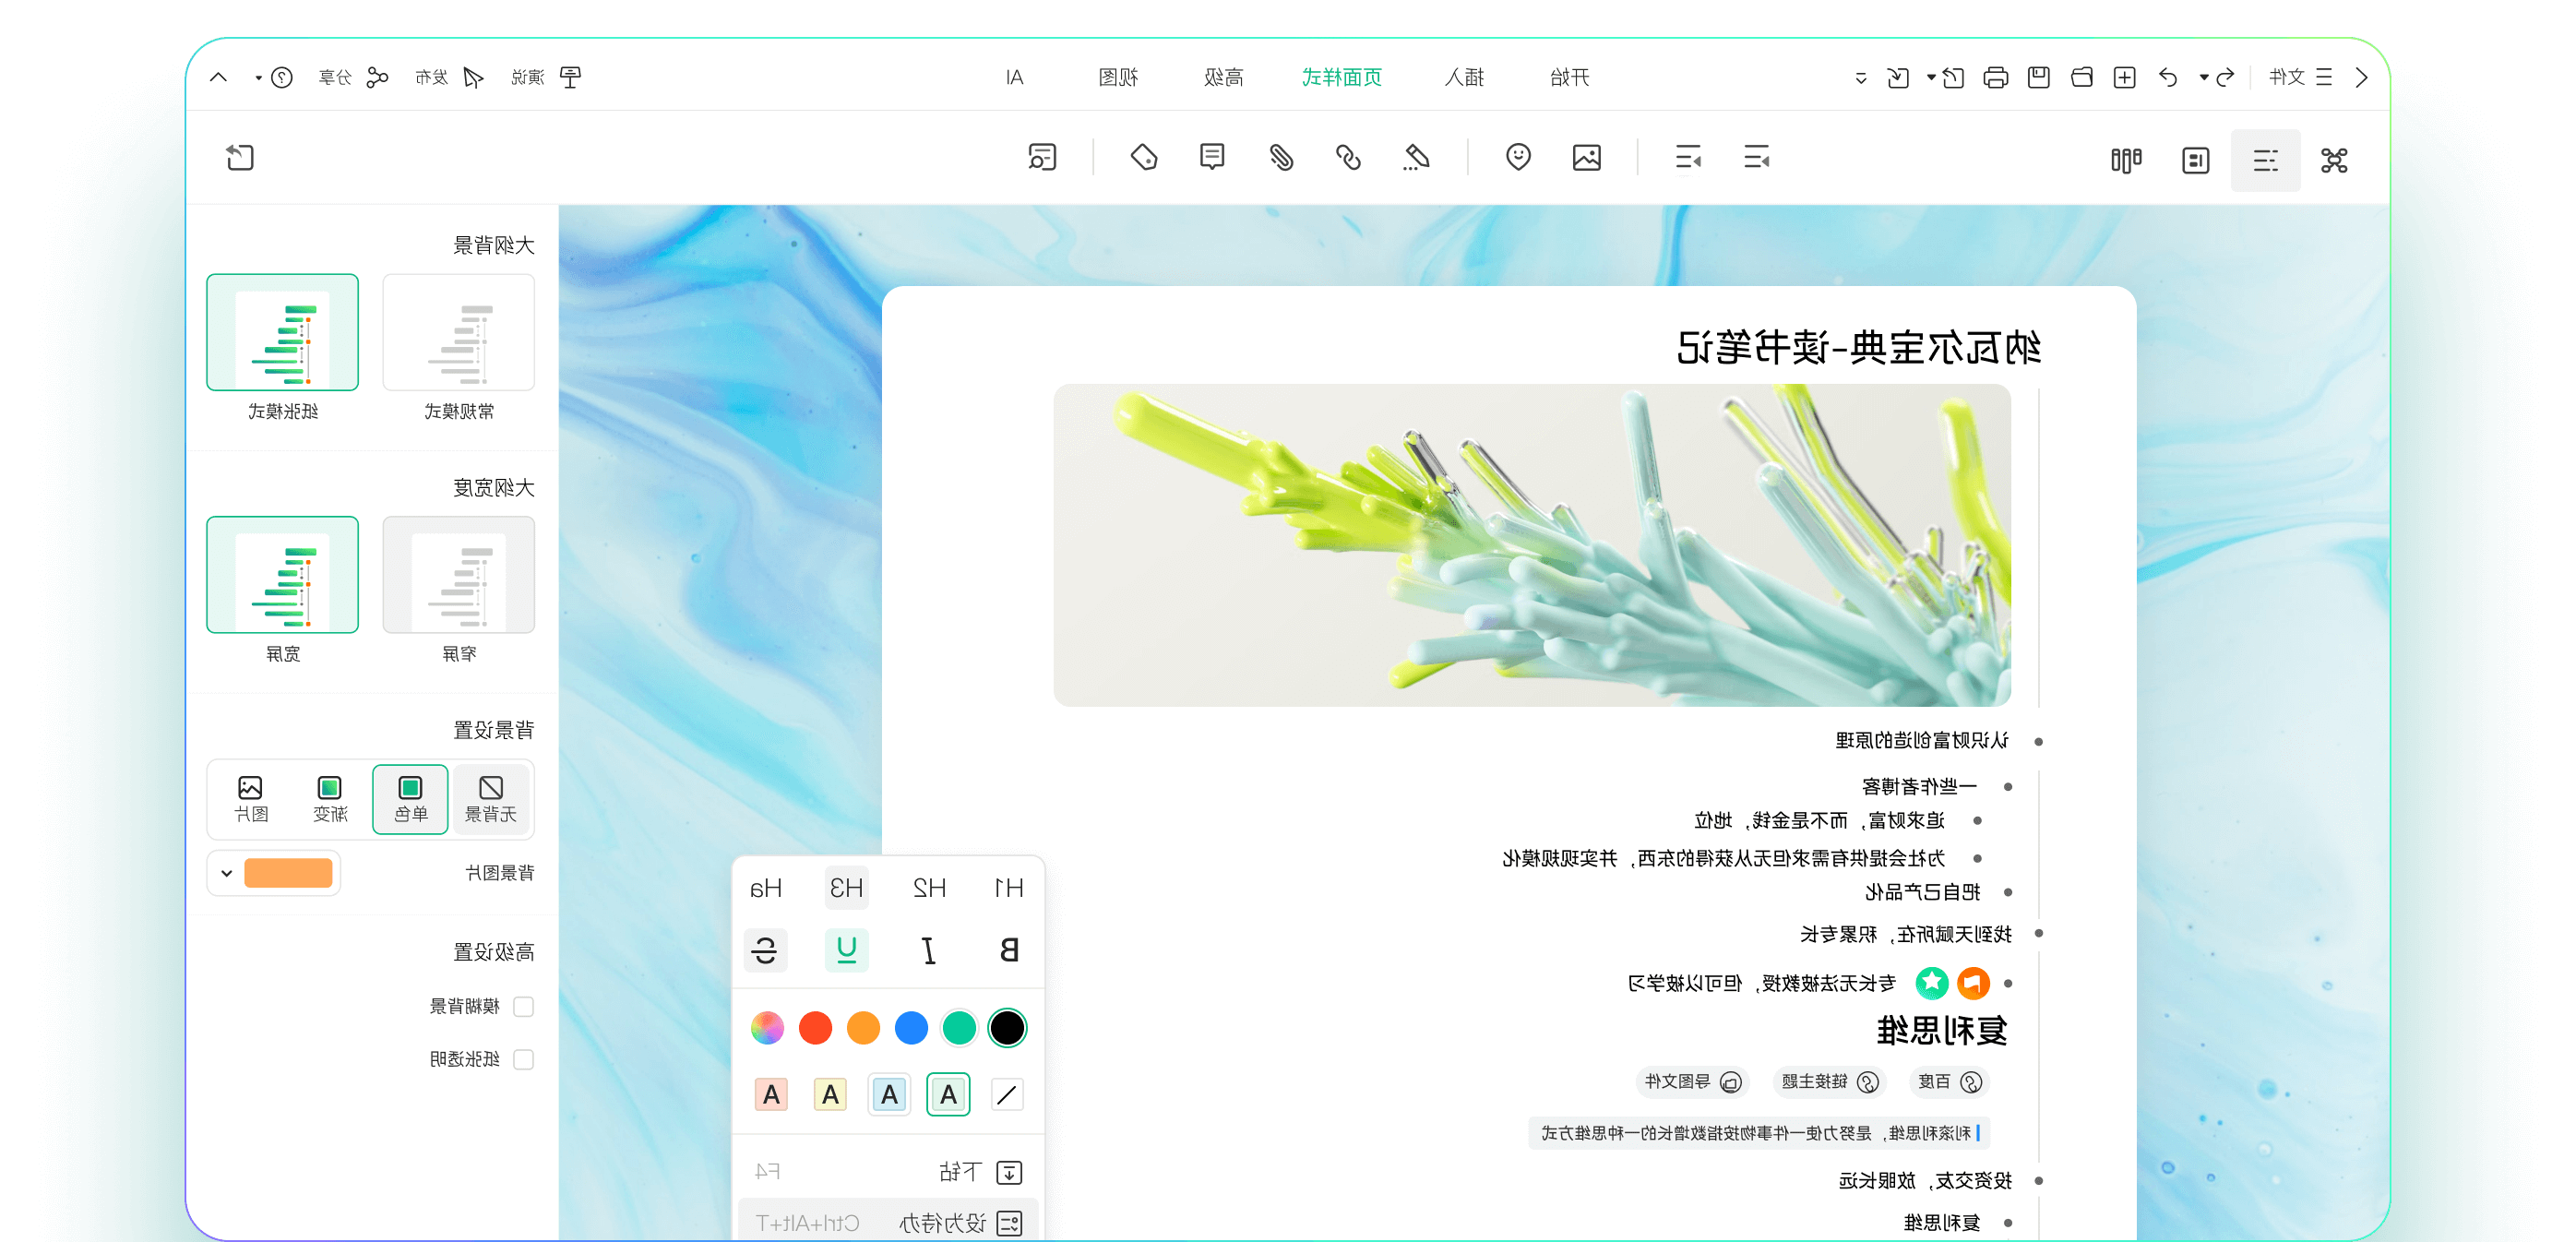Click the printer icon
The height and width of the screenshot is (1242, 2576).
click(x=1995, y=77)
